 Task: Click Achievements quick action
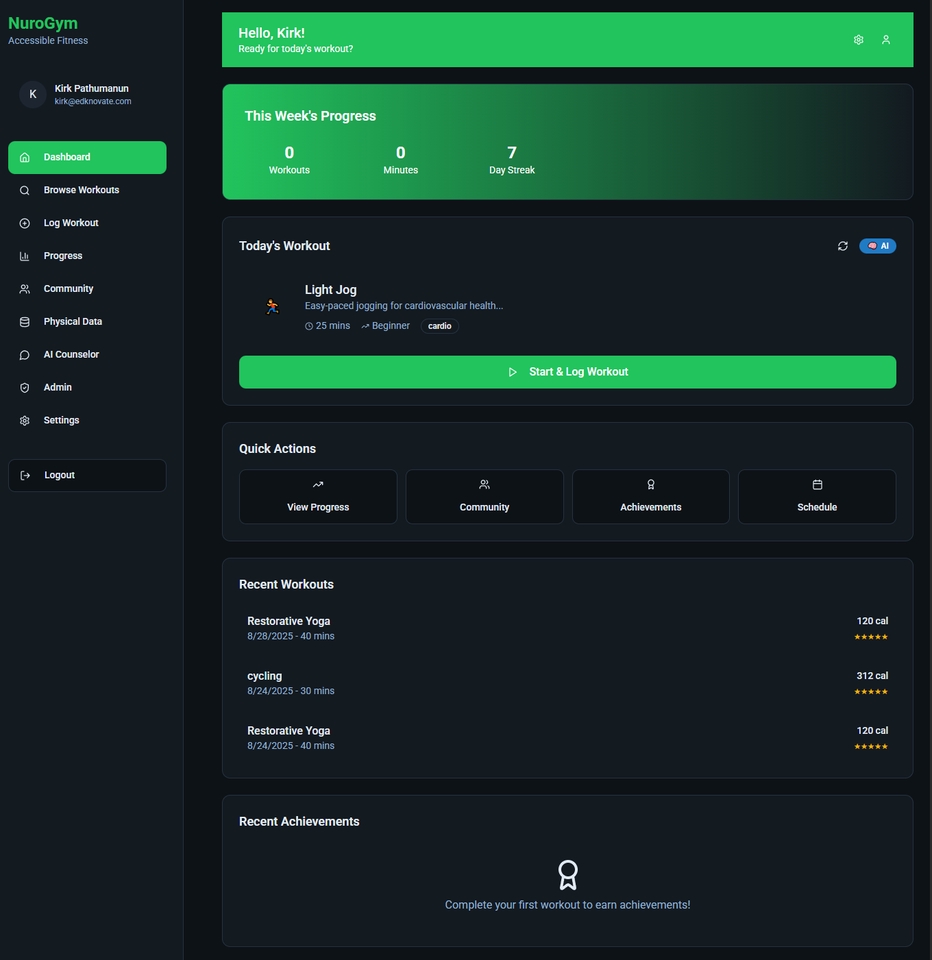click(651, 497)
